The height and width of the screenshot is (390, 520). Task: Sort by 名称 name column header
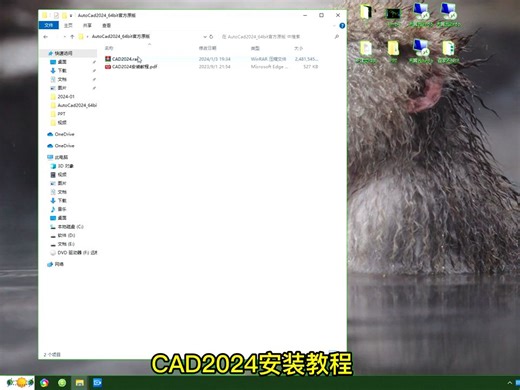(109, 48)
